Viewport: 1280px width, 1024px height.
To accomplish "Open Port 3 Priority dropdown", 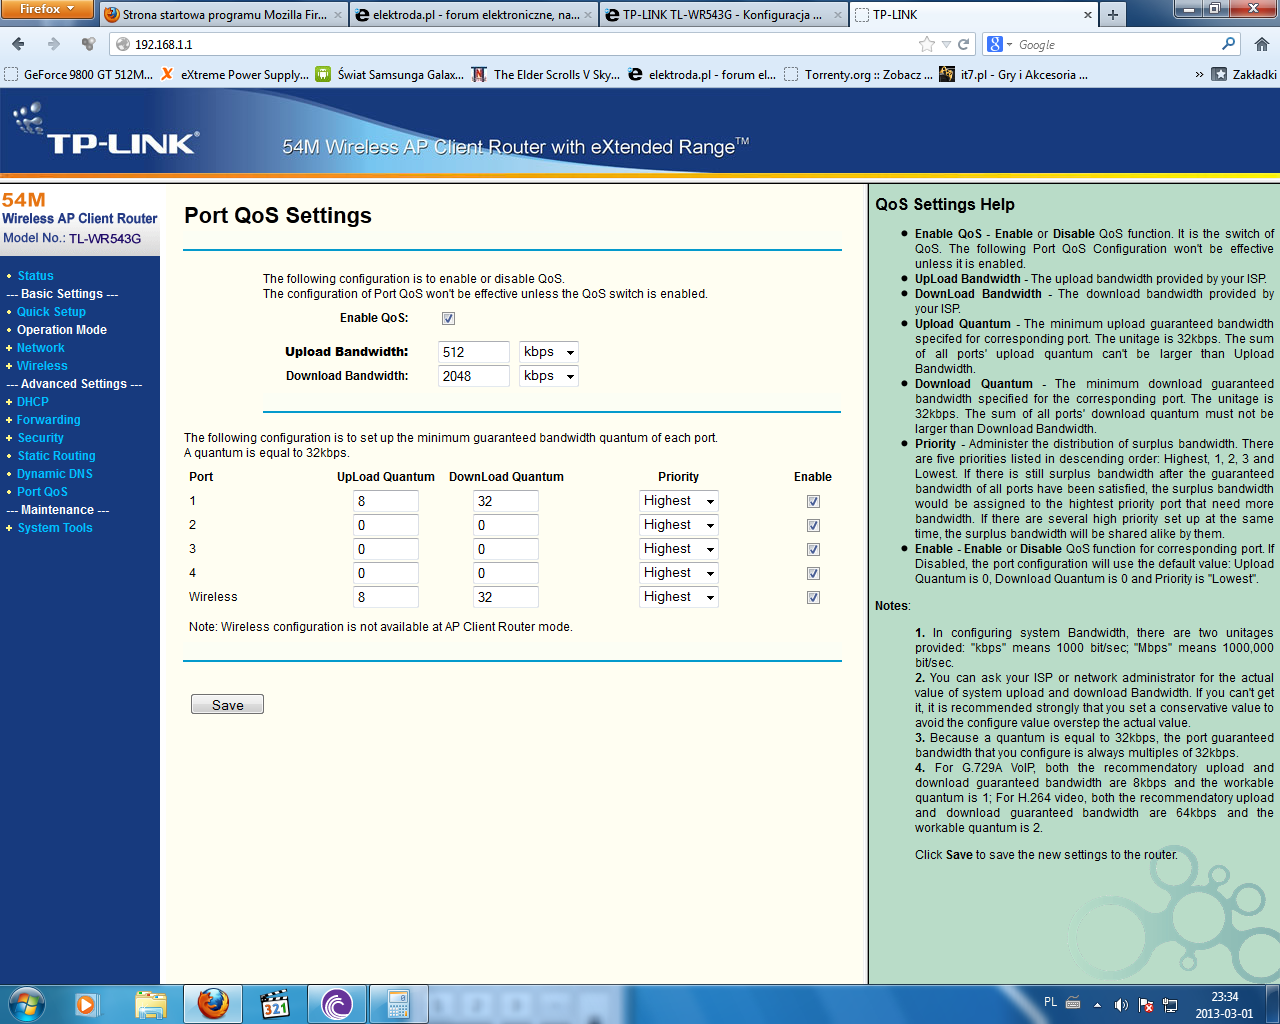I will pyautogui.click(x=679, y=549).
